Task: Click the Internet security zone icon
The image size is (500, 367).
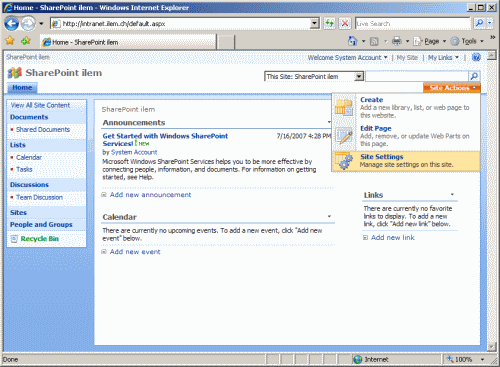Action: coord(358,359)
